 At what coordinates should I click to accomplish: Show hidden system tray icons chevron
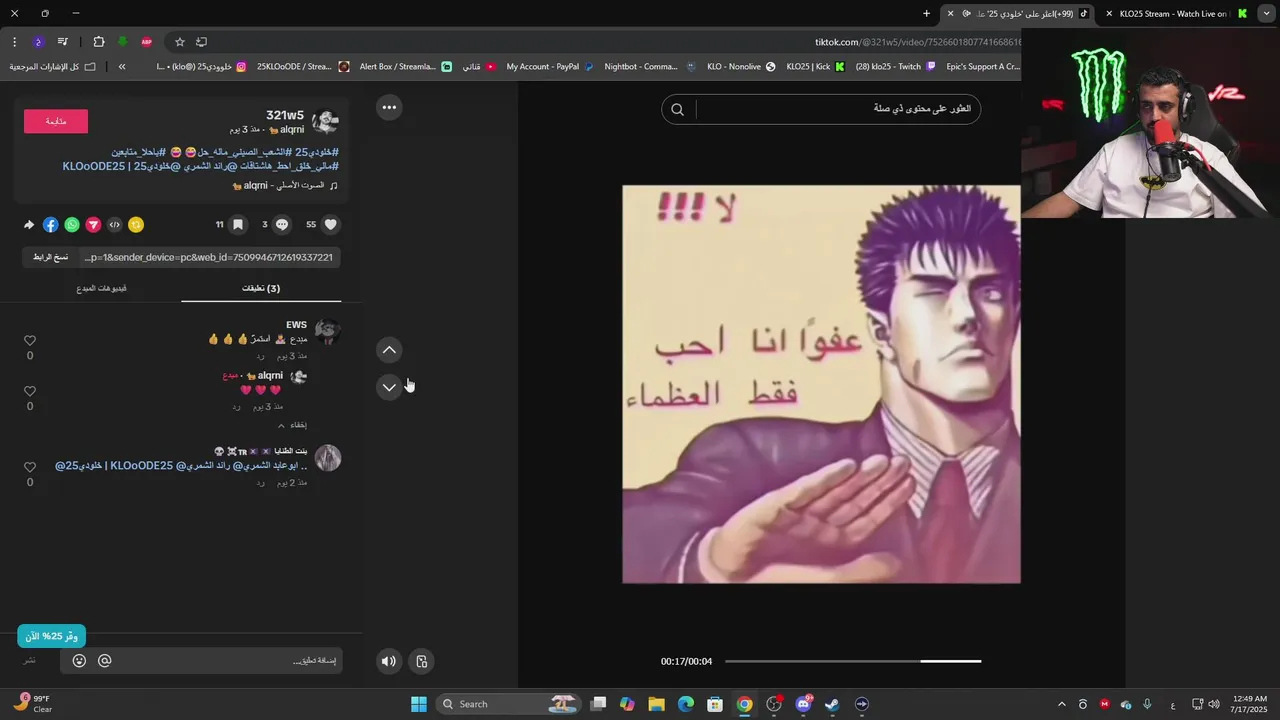click(x=1062, y=704)
